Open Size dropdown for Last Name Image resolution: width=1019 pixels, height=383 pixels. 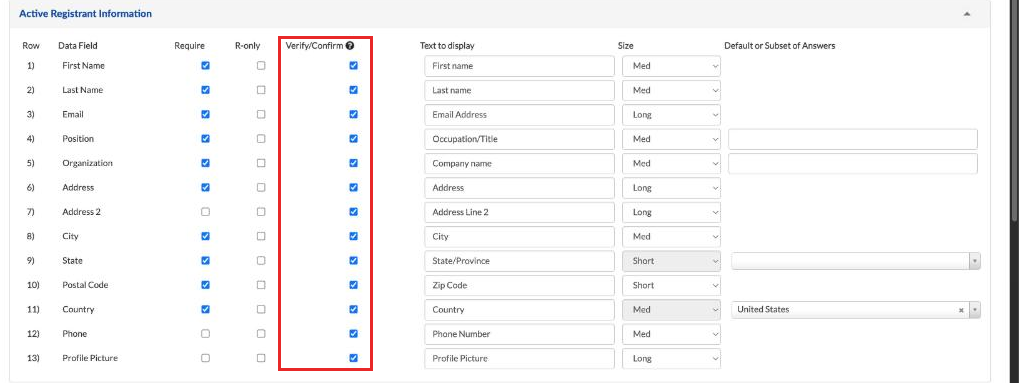[671, 90]
